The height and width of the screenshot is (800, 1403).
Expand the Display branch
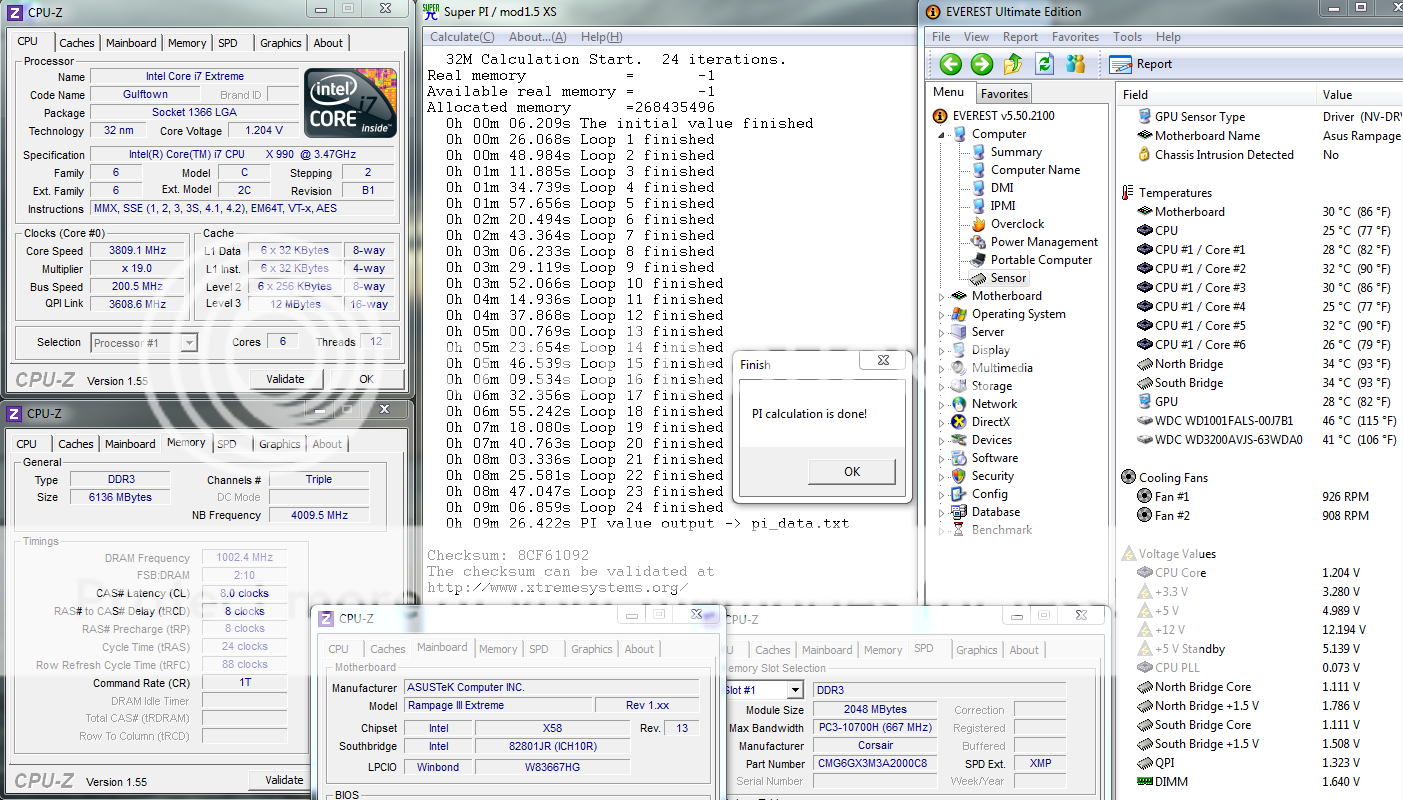point(942,351)
